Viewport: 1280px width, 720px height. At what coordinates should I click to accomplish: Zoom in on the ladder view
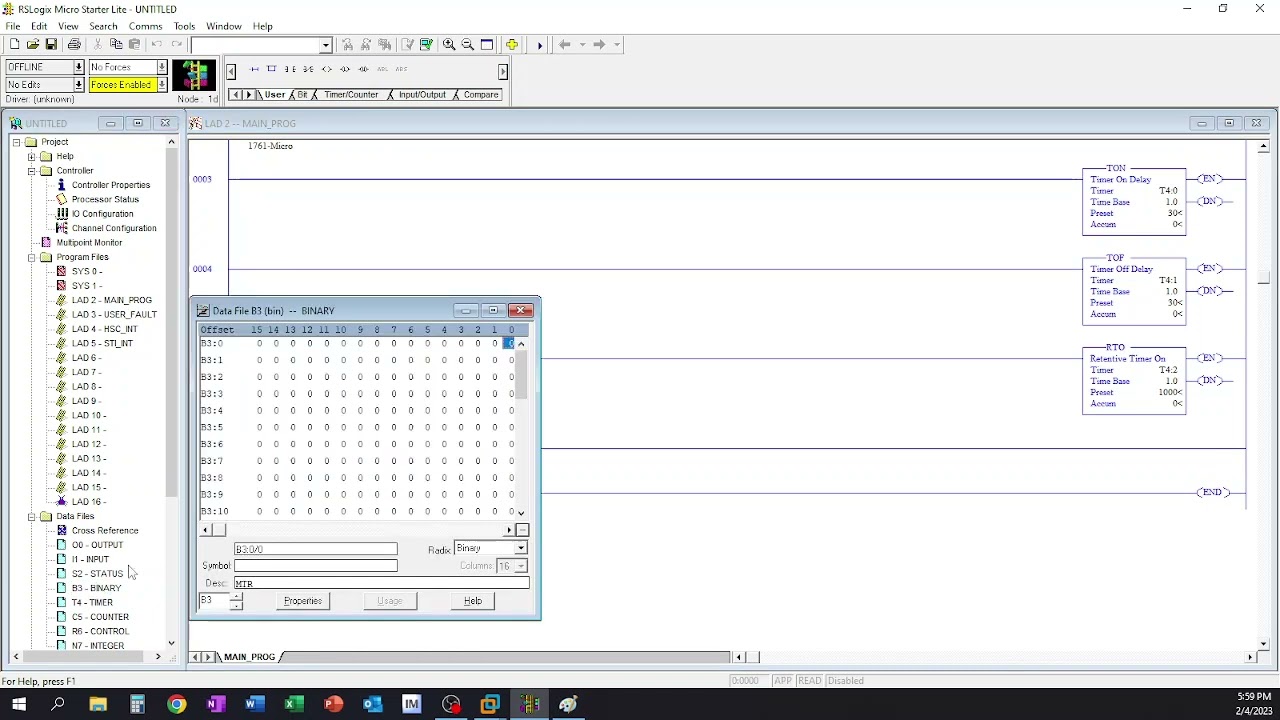(x=449, y=44)
